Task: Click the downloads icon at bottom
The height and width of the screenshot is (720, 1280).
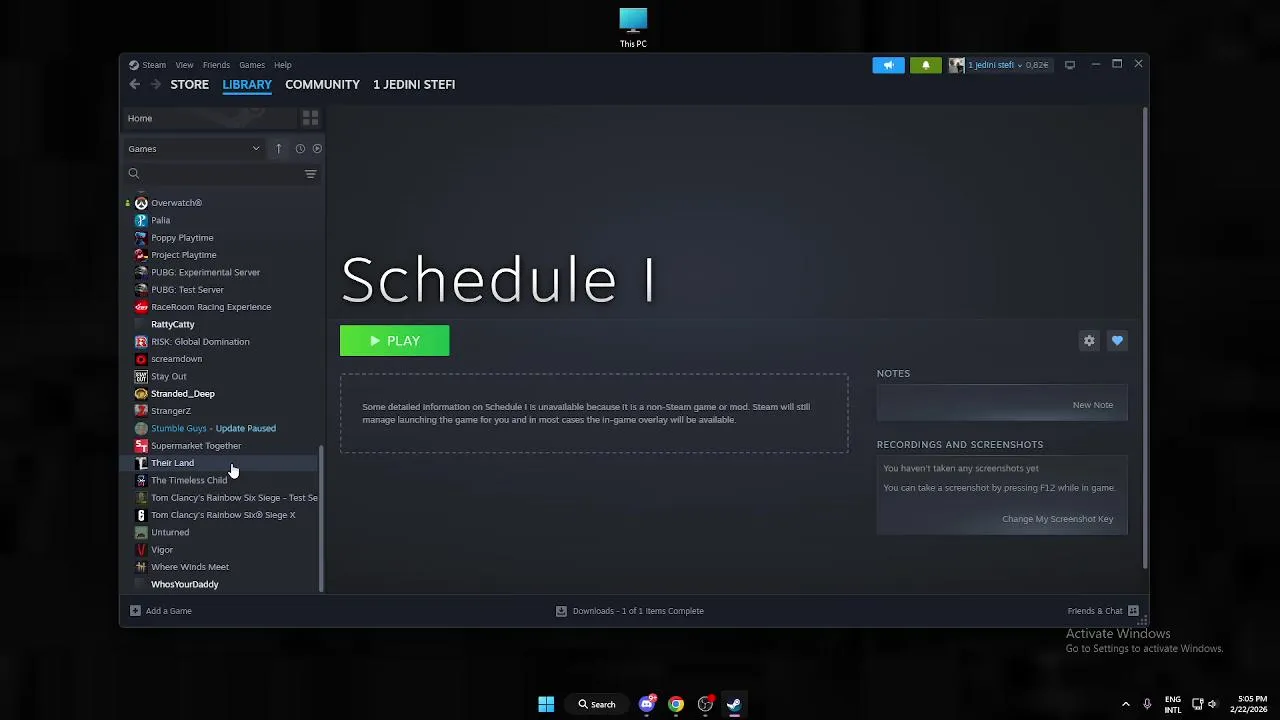Action: coord(561,611)
